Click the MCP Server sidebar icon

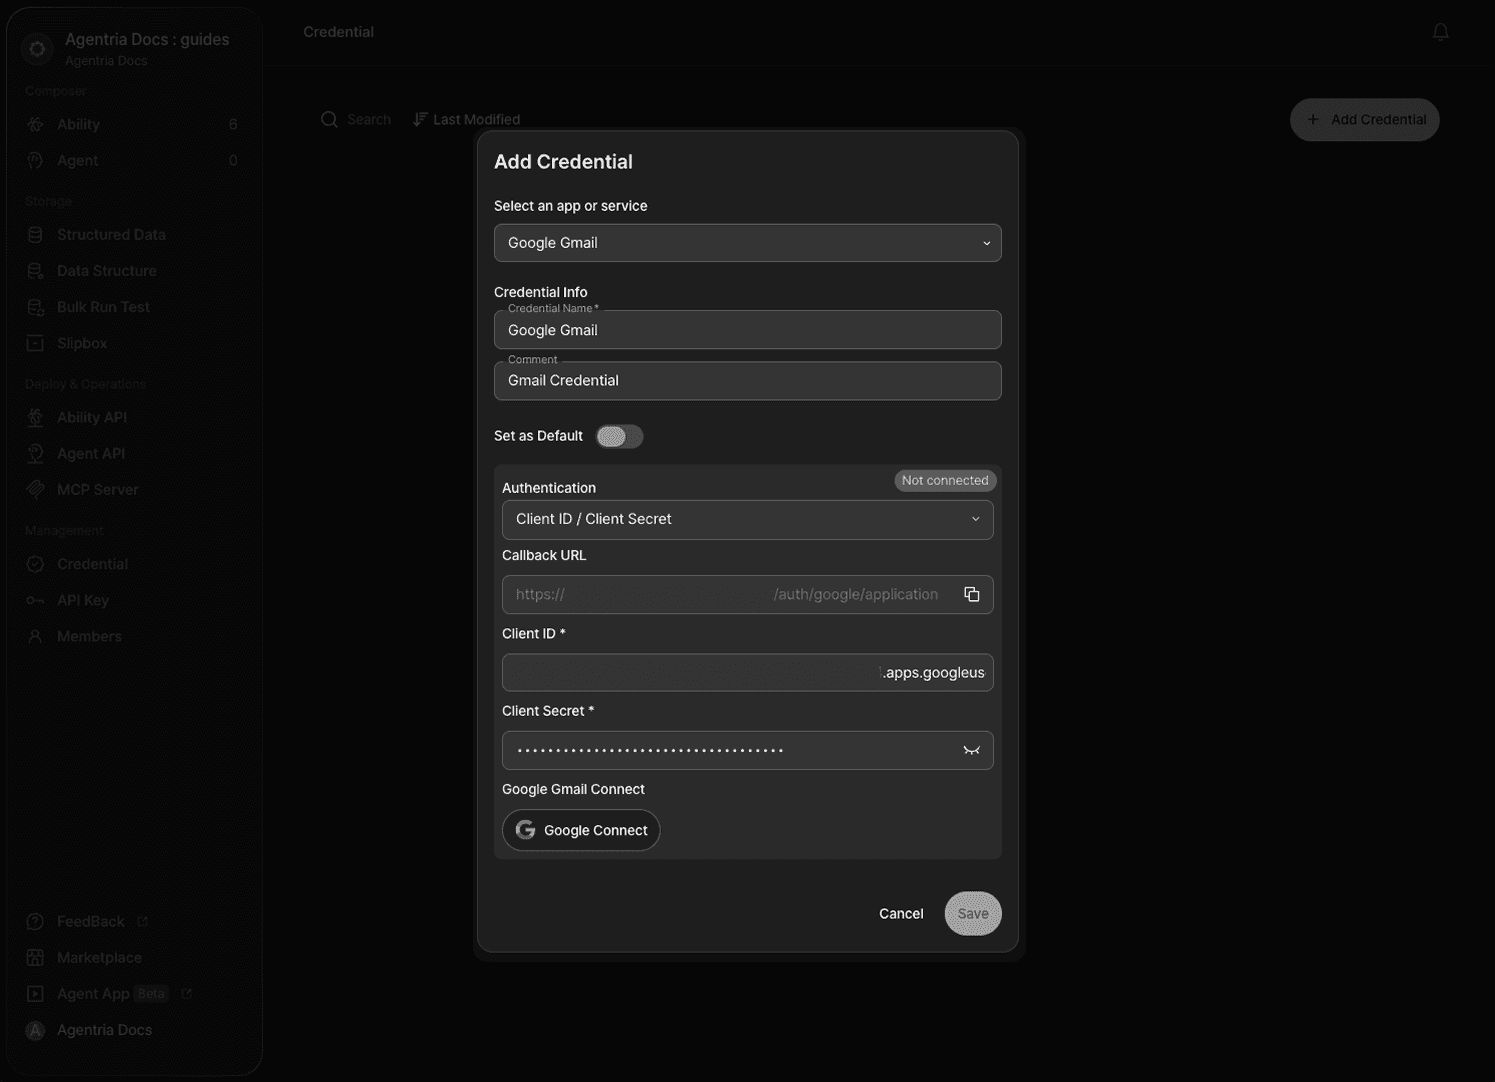point(35,489)
